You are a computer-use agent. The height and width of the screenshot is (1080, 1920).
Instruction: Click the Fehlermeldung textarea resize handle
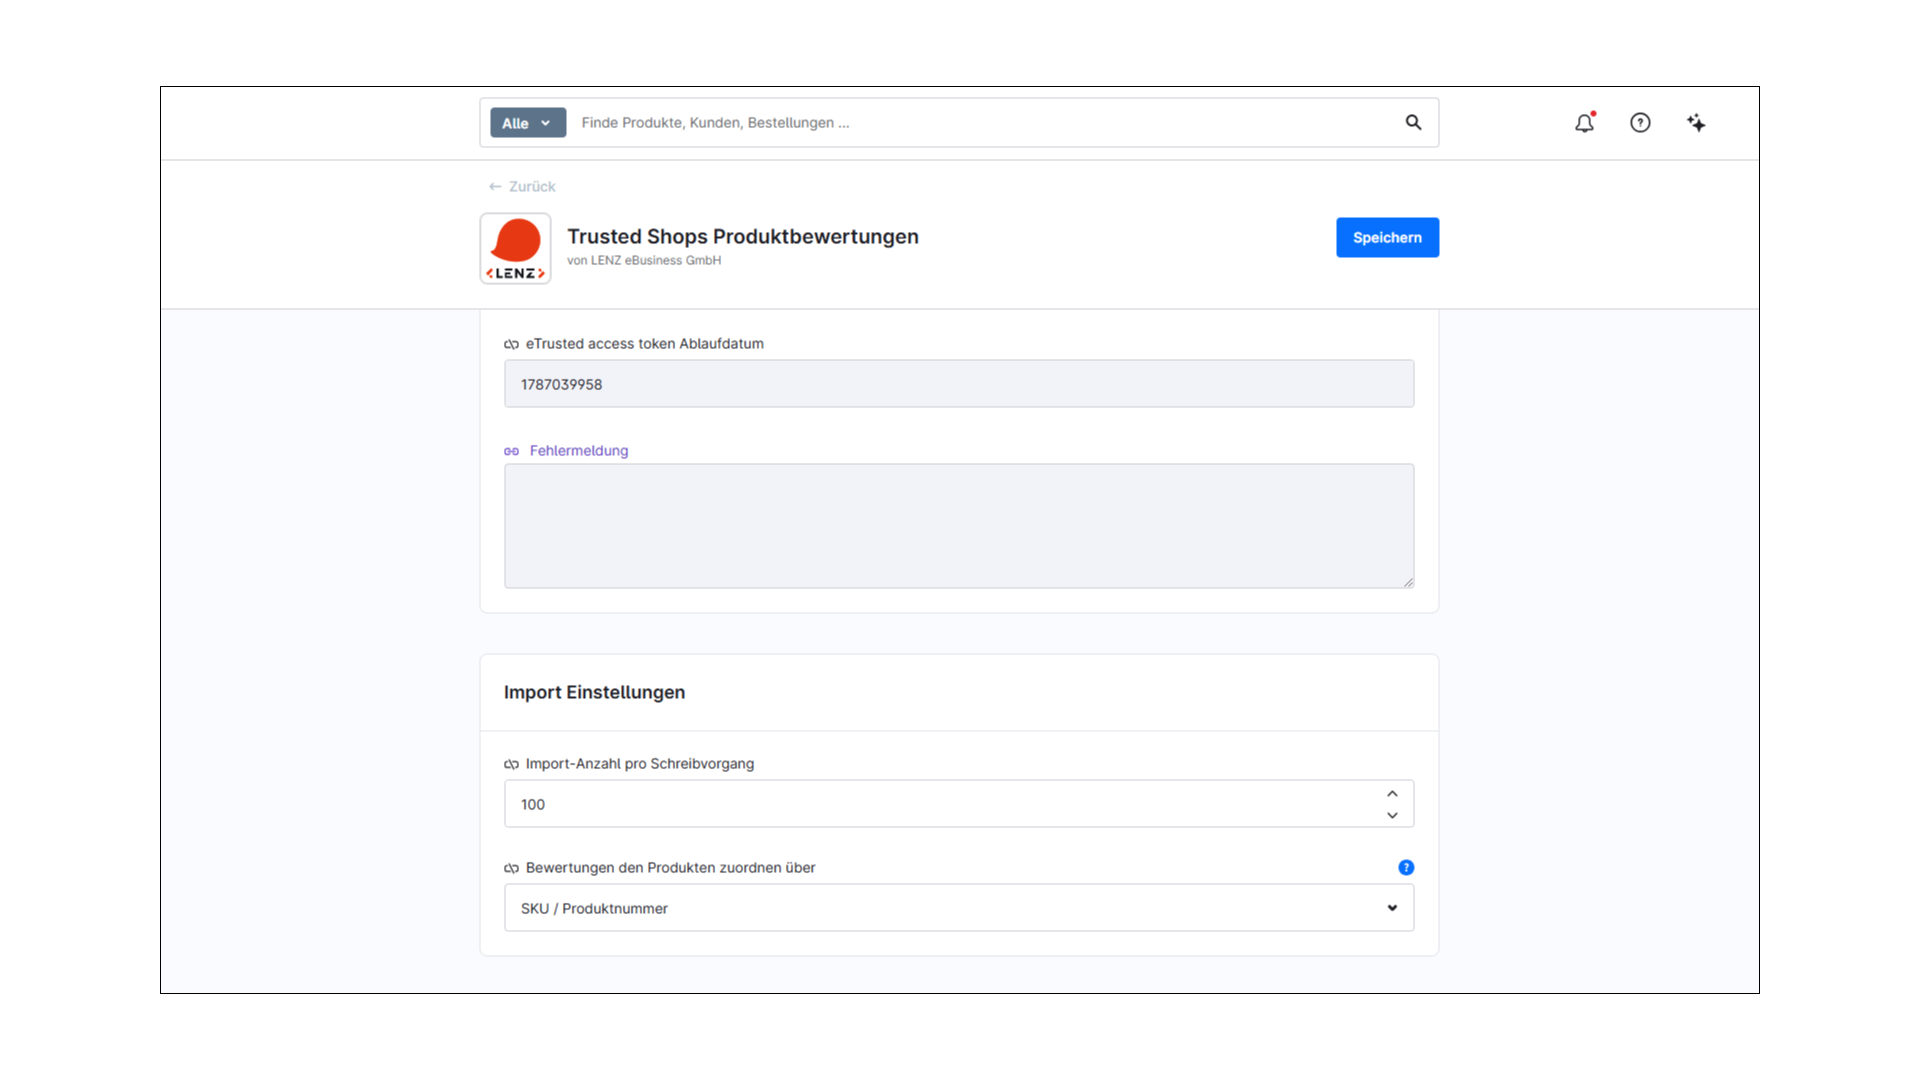(x=1408, y=582)
